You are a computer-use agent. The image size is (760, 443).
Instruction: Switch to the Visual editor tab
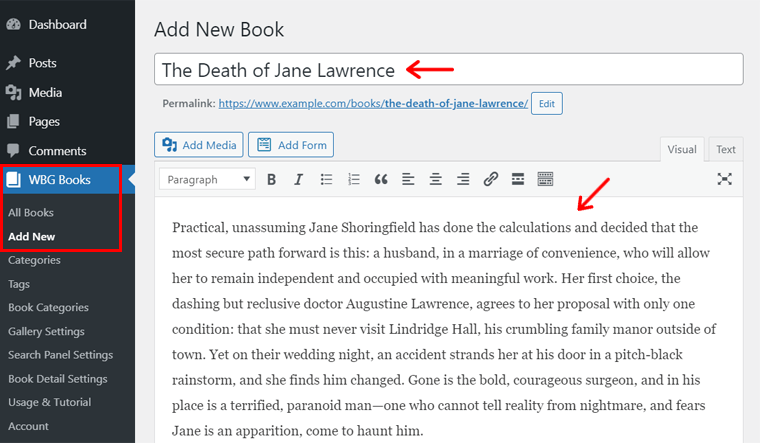tap(682, 150)
